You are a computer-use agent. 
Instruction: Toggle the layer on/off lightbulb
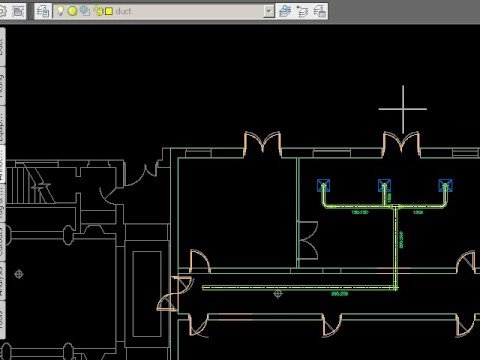click(x=60, y=11)
